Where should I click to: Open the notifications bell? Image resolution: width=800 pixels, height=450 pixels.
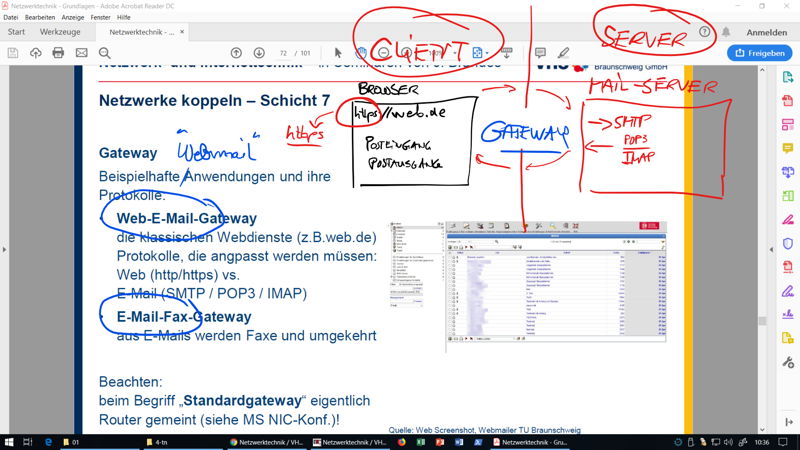(x=726, y=32)
